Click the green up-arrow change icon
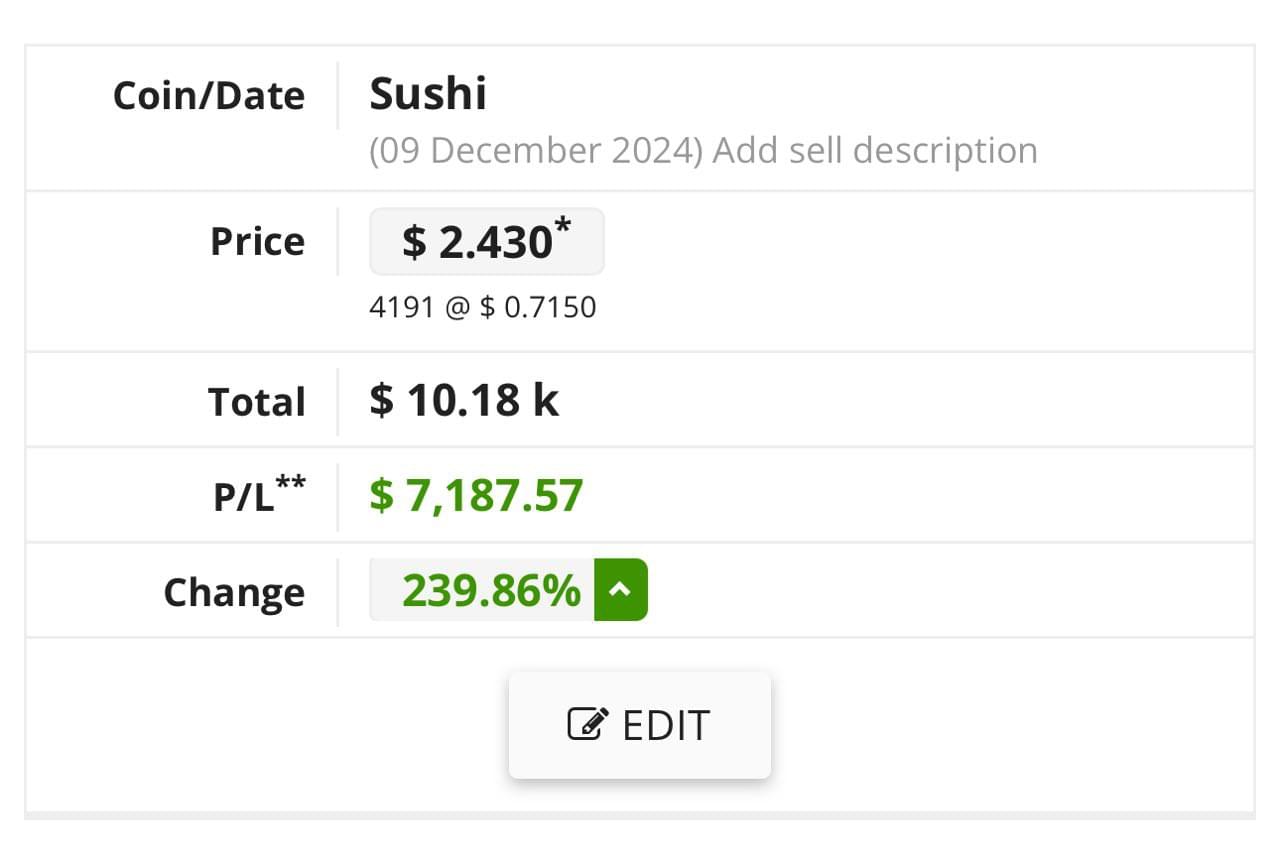The height and width of the screenshot is (864, 1280). [621, 590]
